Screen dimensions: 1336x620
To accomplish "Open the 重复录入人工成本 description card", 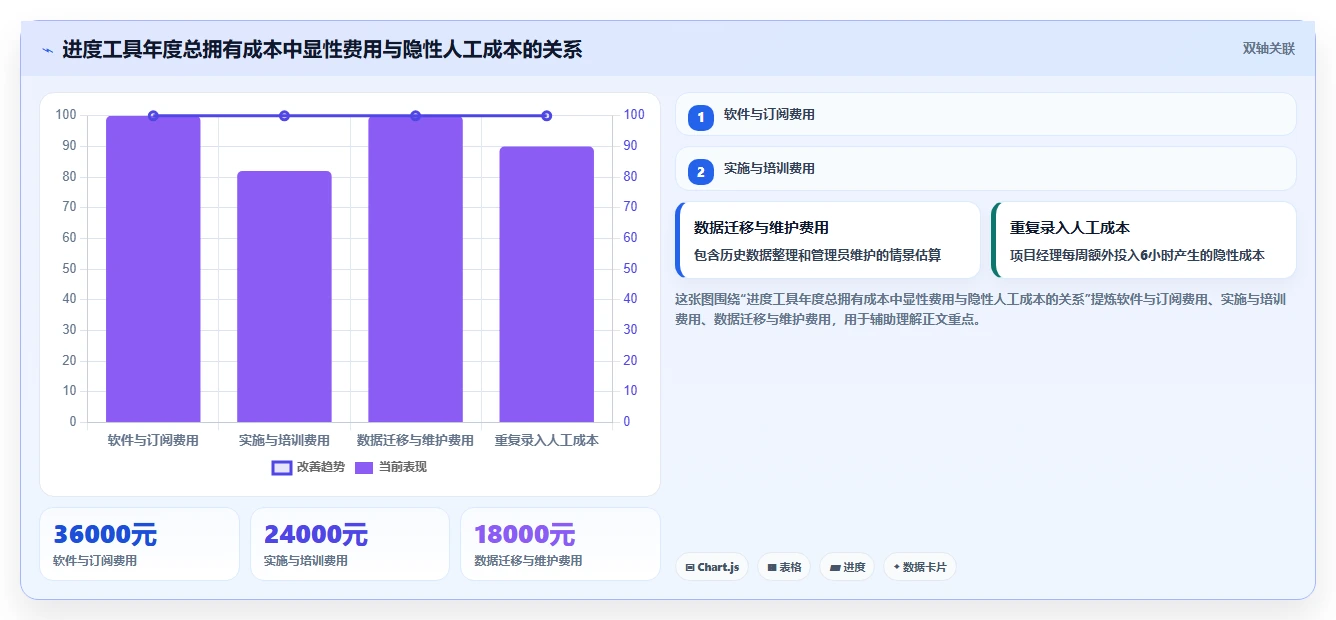I will [1143, 240].
